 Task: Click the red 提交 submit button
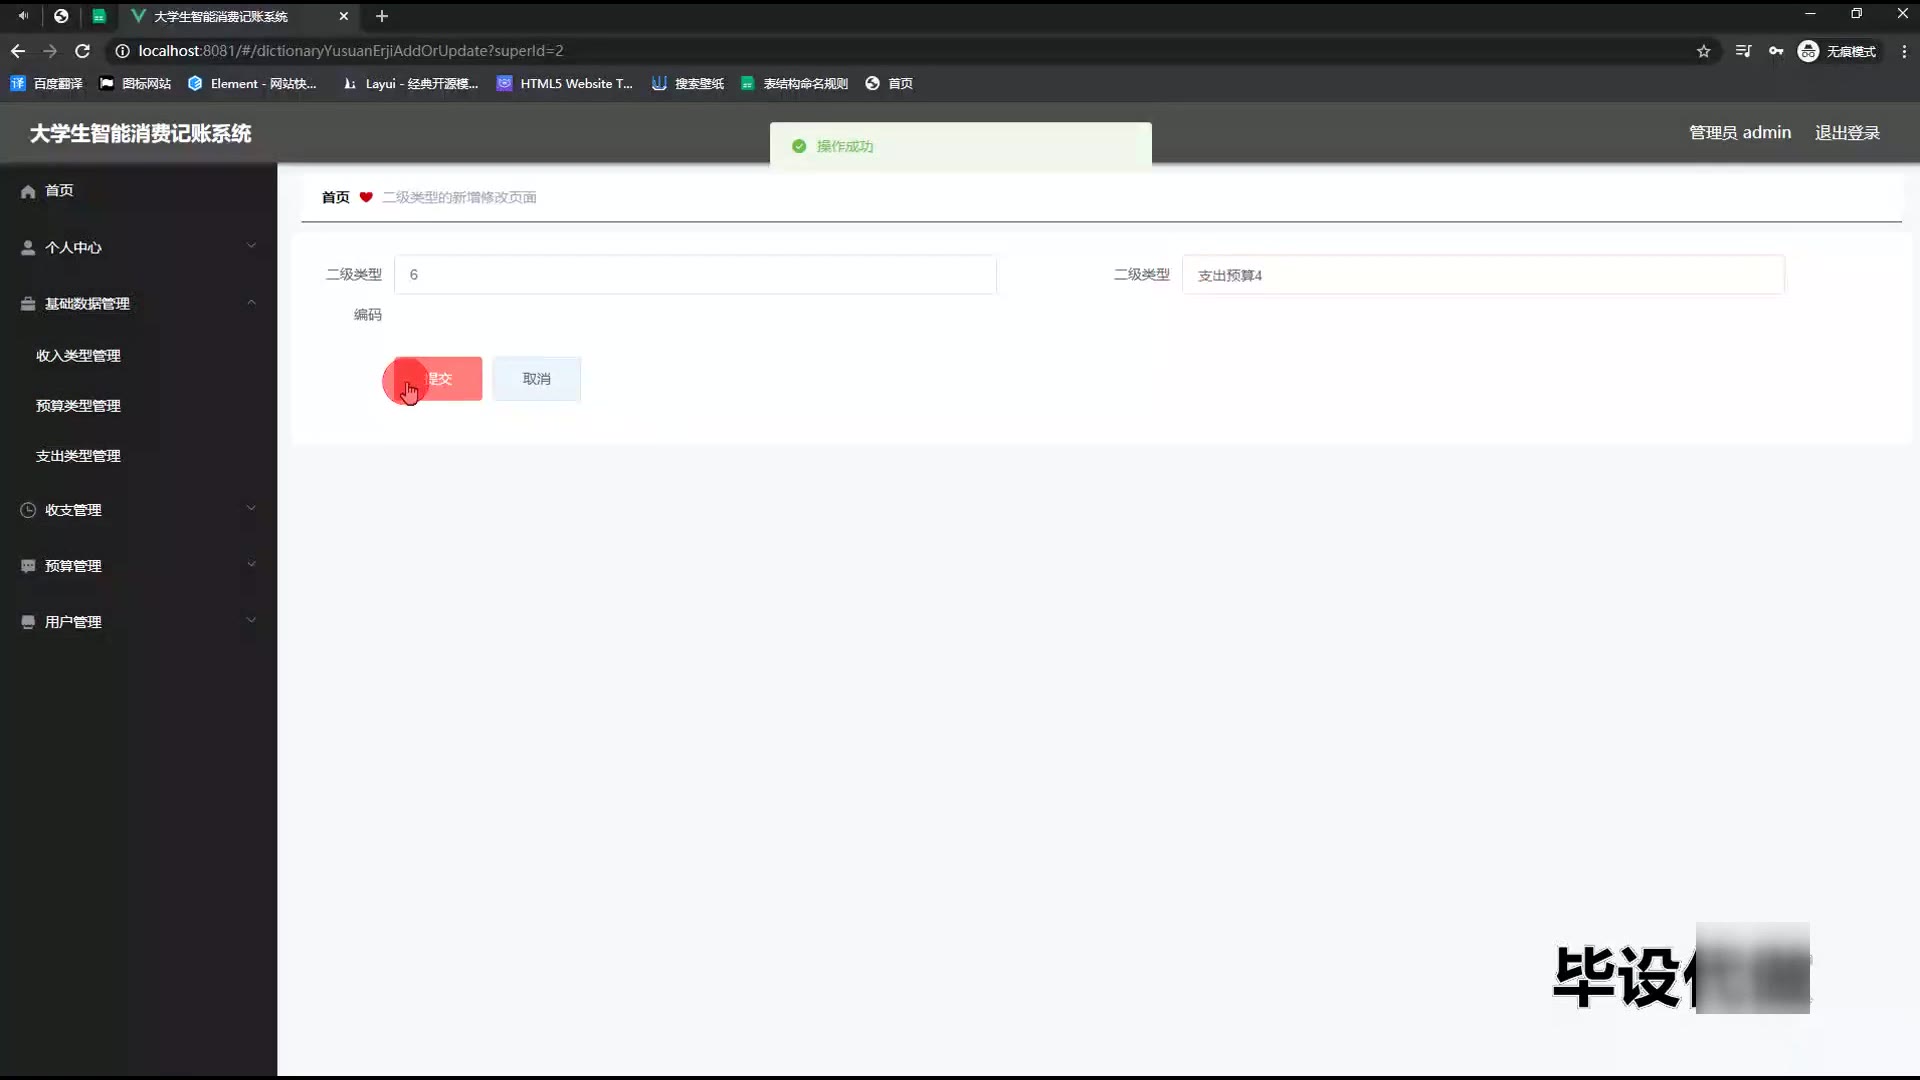click(x=437, y=379)
